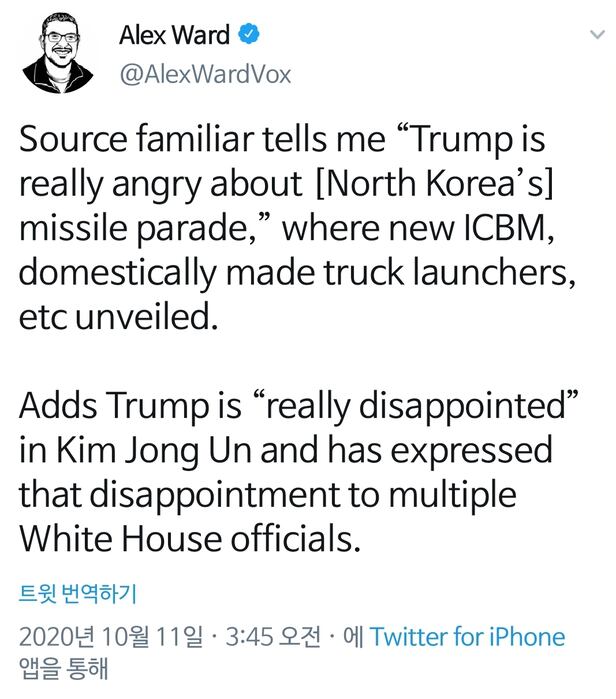
Task: Click the "etc unveiled." line
Action: 119,317
